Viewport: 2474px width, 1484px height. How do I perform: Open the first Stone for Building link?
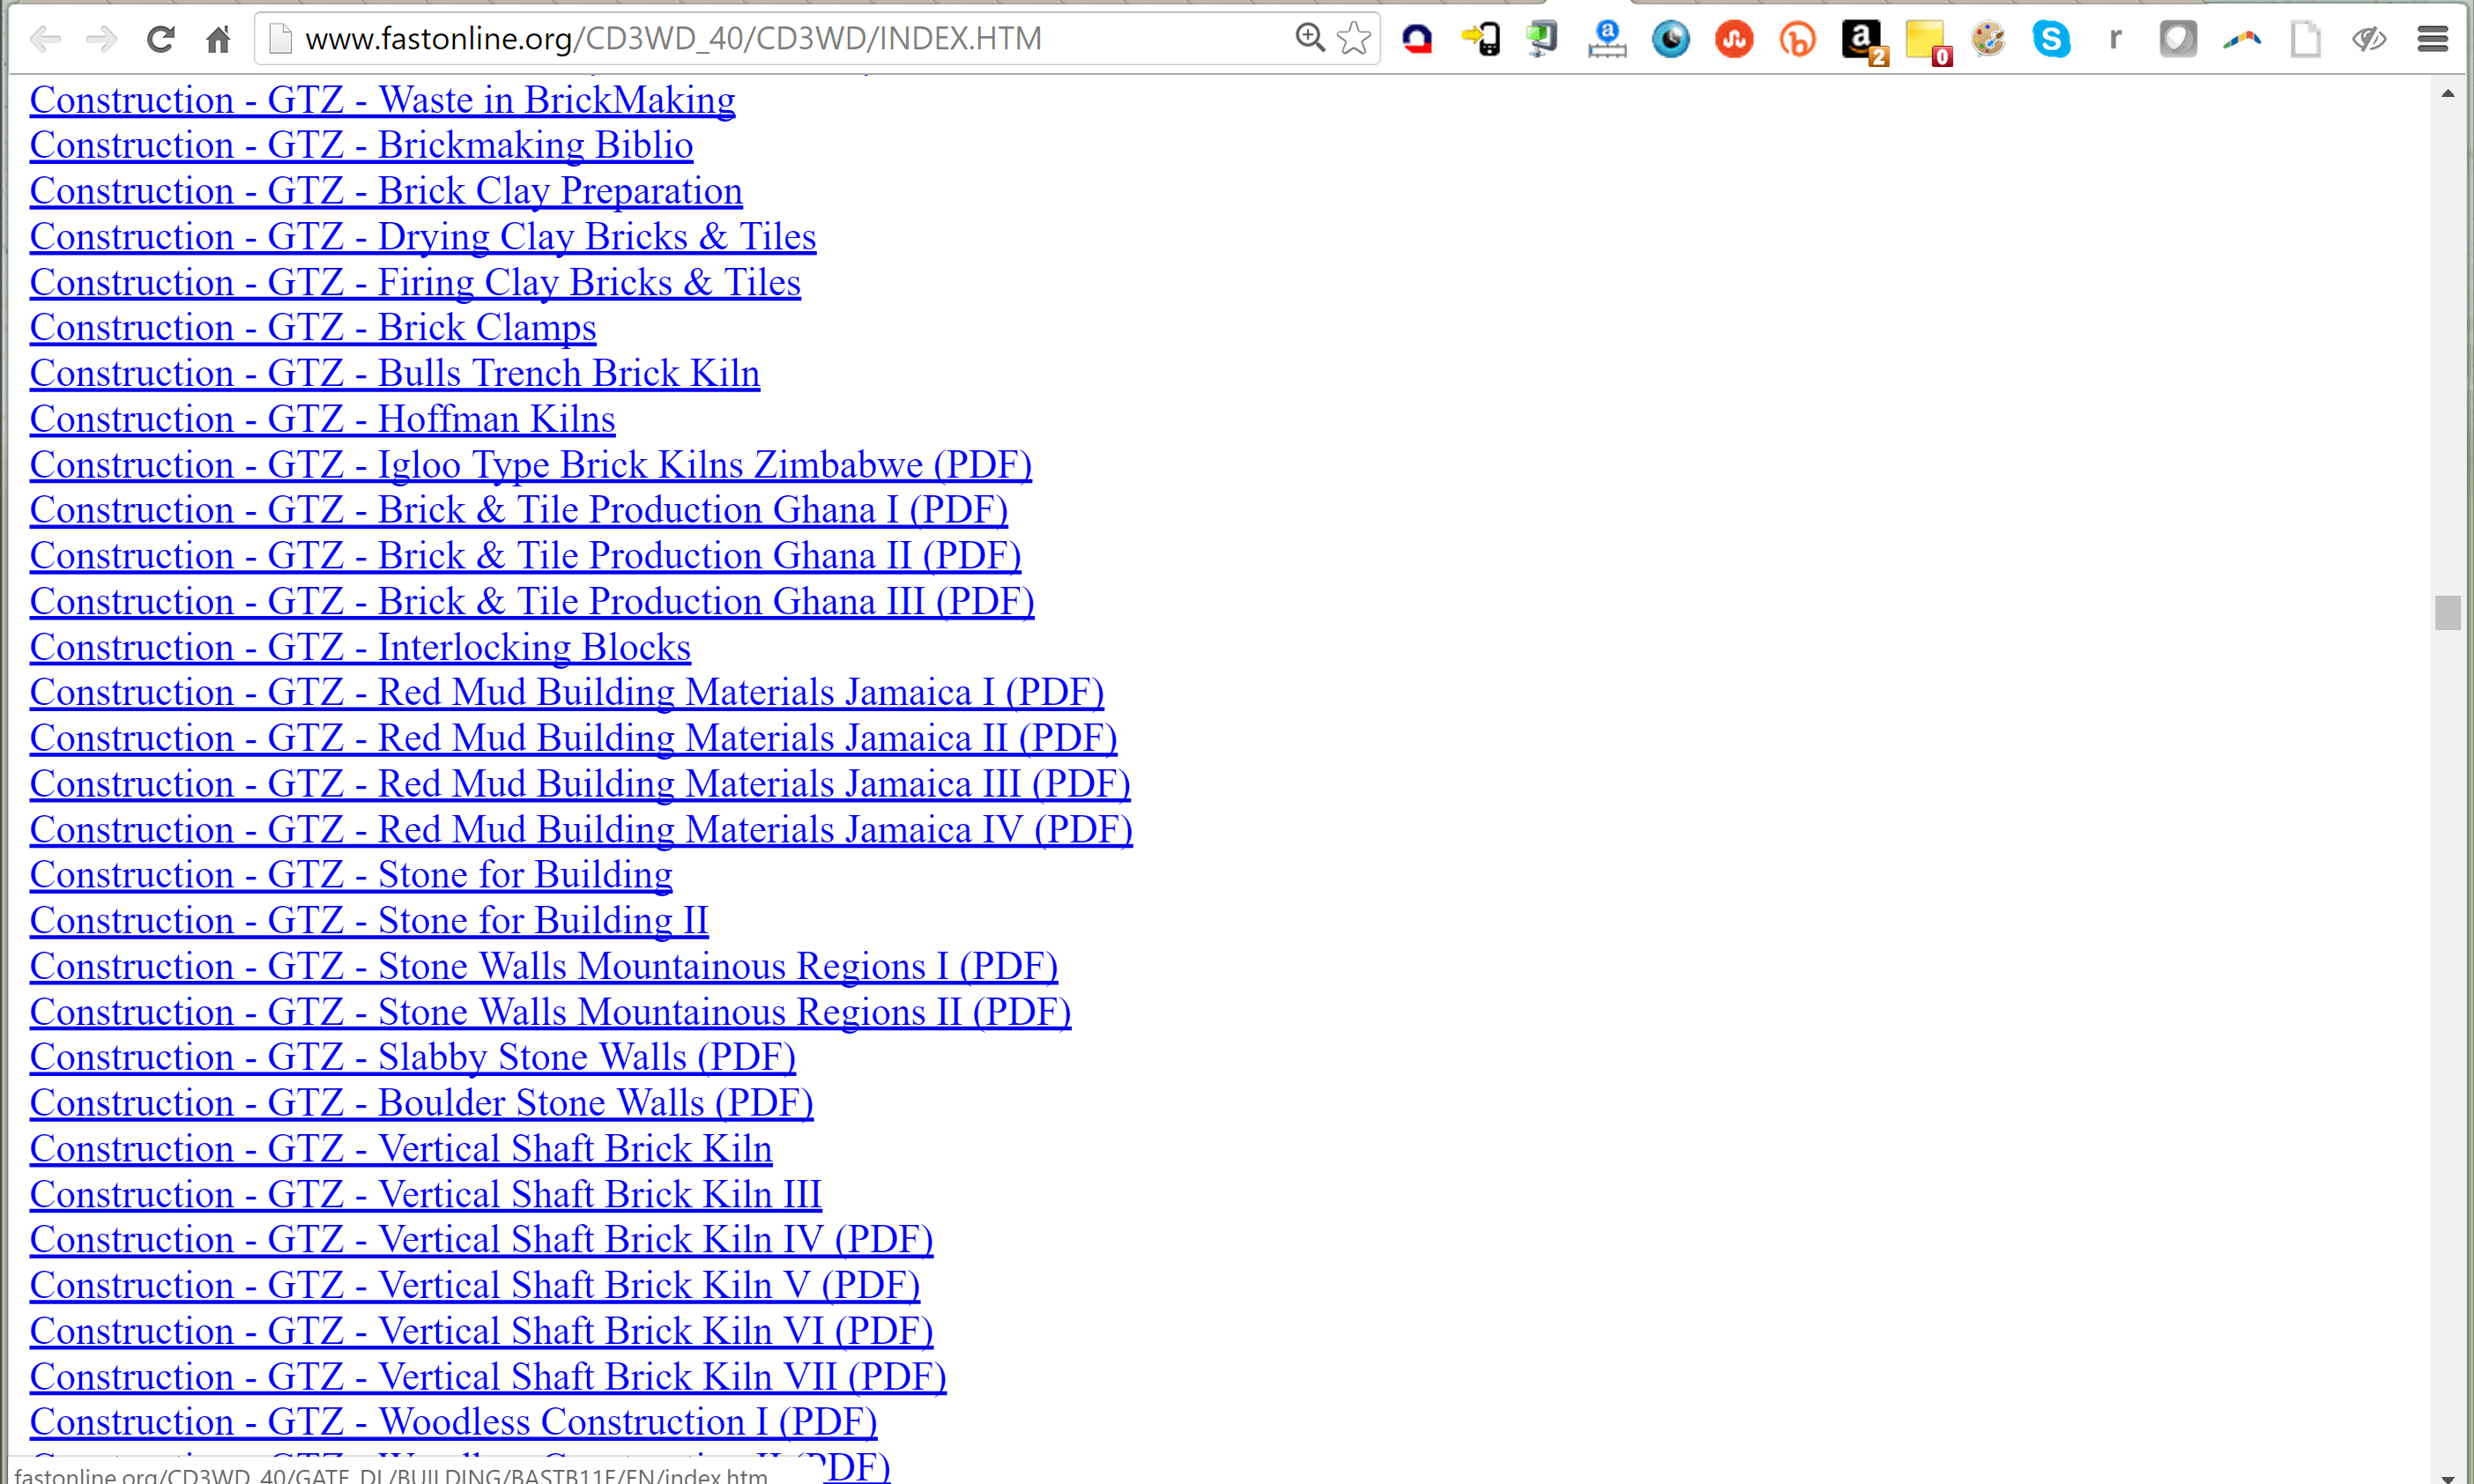[x=351, y=875]
